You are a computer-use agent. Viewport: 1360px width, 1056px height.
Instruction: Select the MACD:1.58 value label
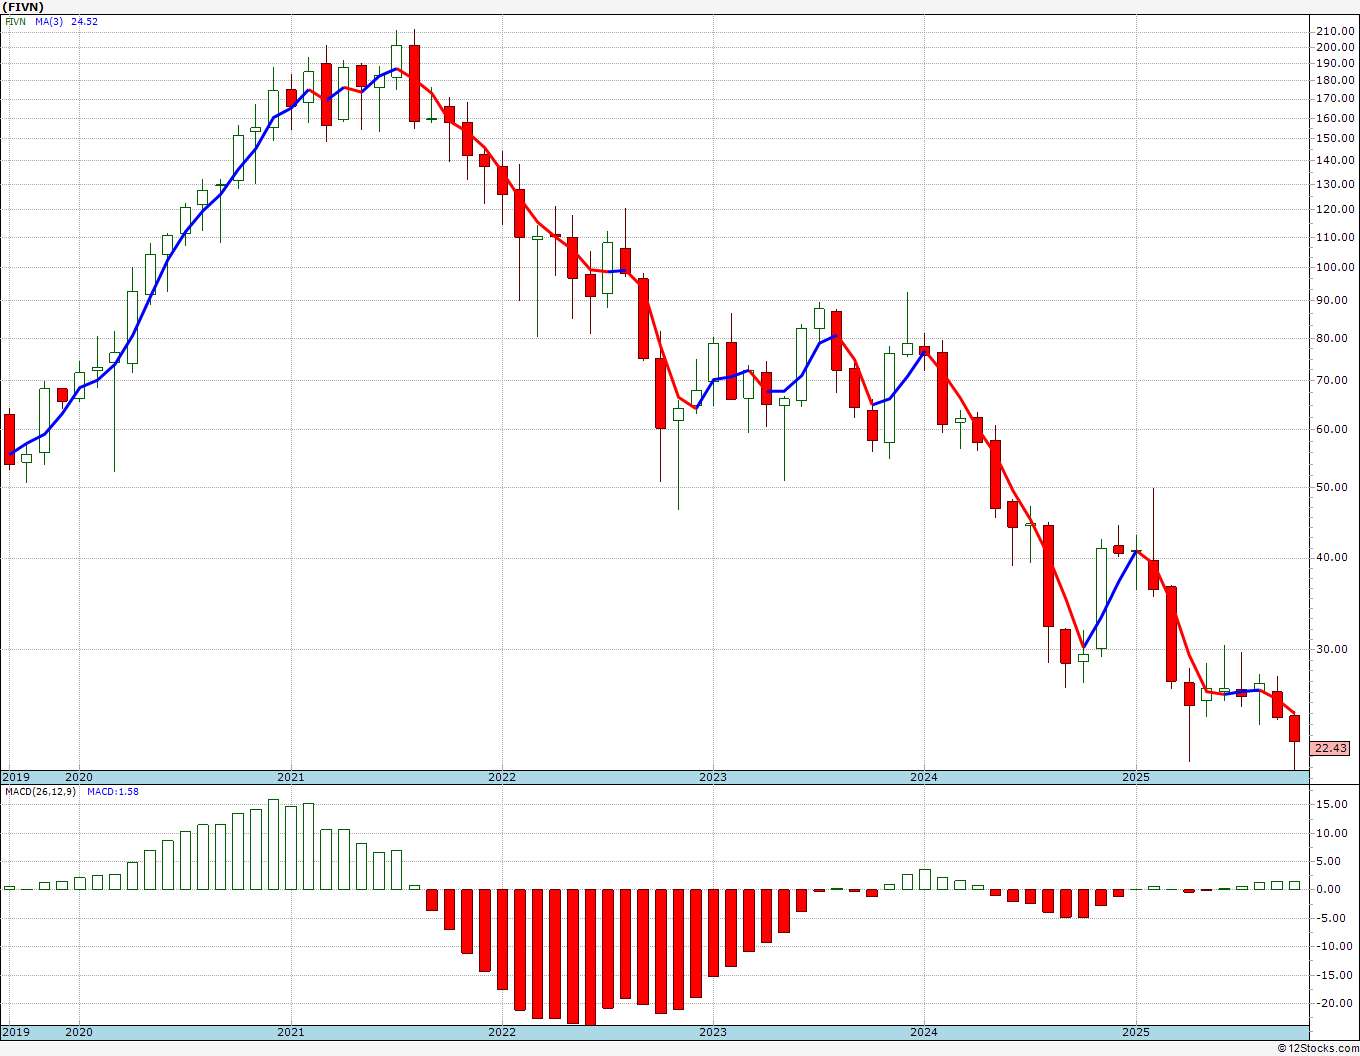(x=113, y=792)
